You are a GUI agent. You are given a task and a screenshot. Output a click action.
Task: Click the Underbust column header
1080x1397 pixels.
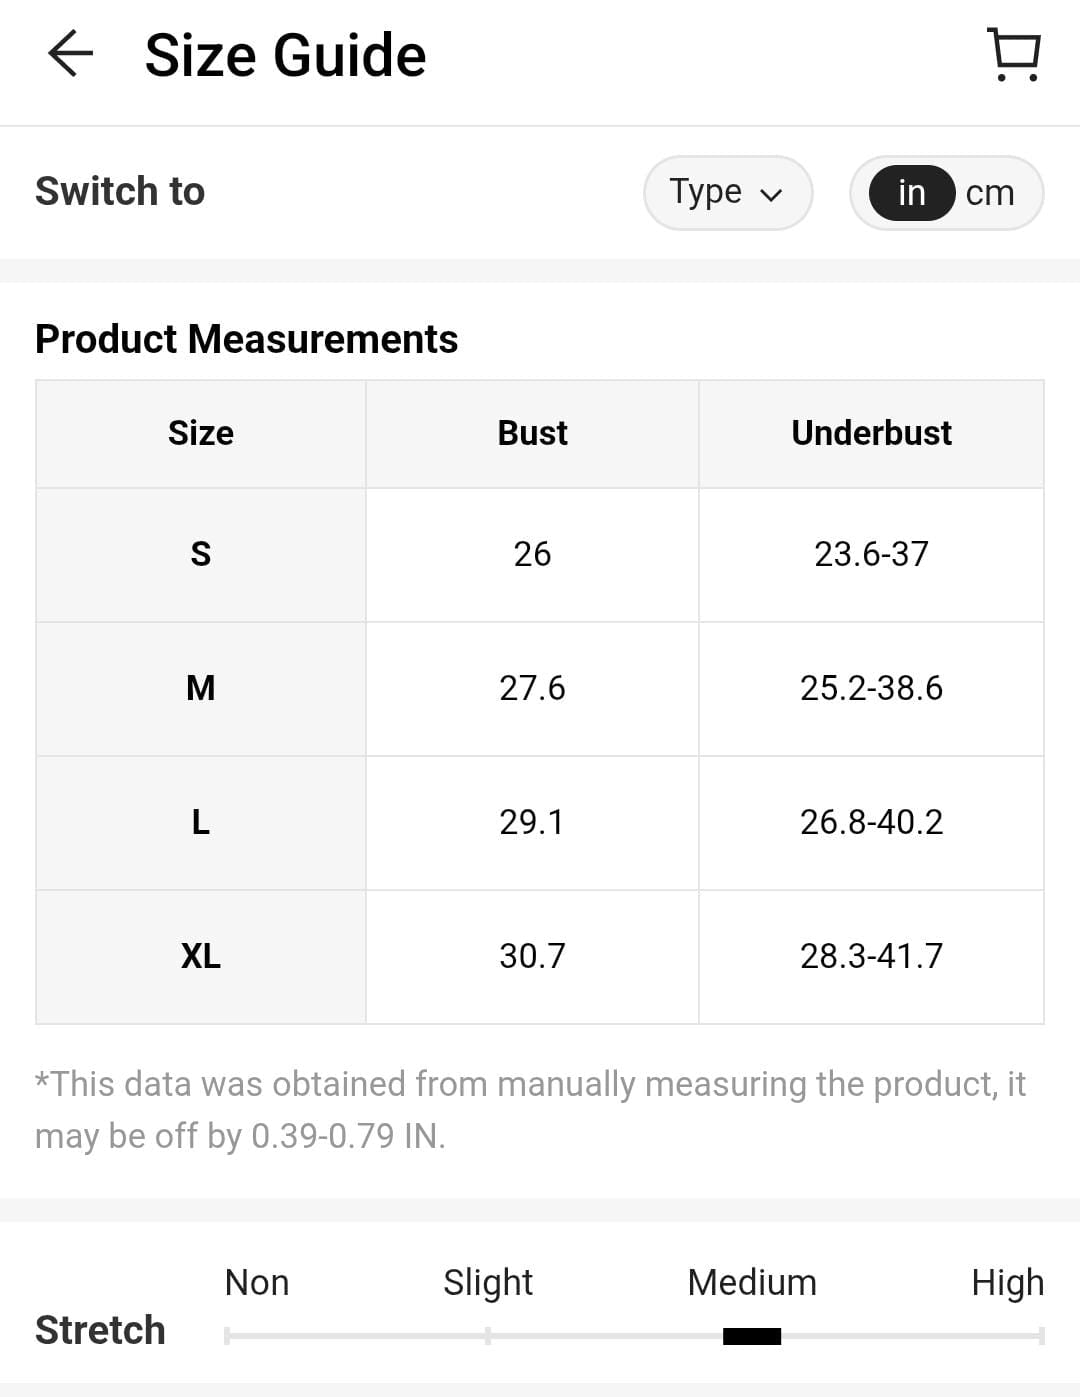coord(871,433)
